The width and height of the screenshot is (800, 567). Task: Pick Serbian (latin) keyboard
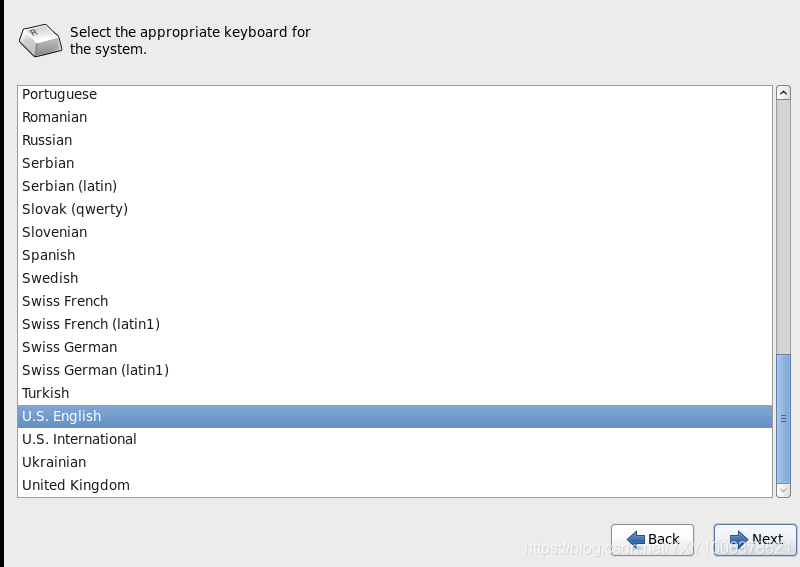tap(395, 186)
